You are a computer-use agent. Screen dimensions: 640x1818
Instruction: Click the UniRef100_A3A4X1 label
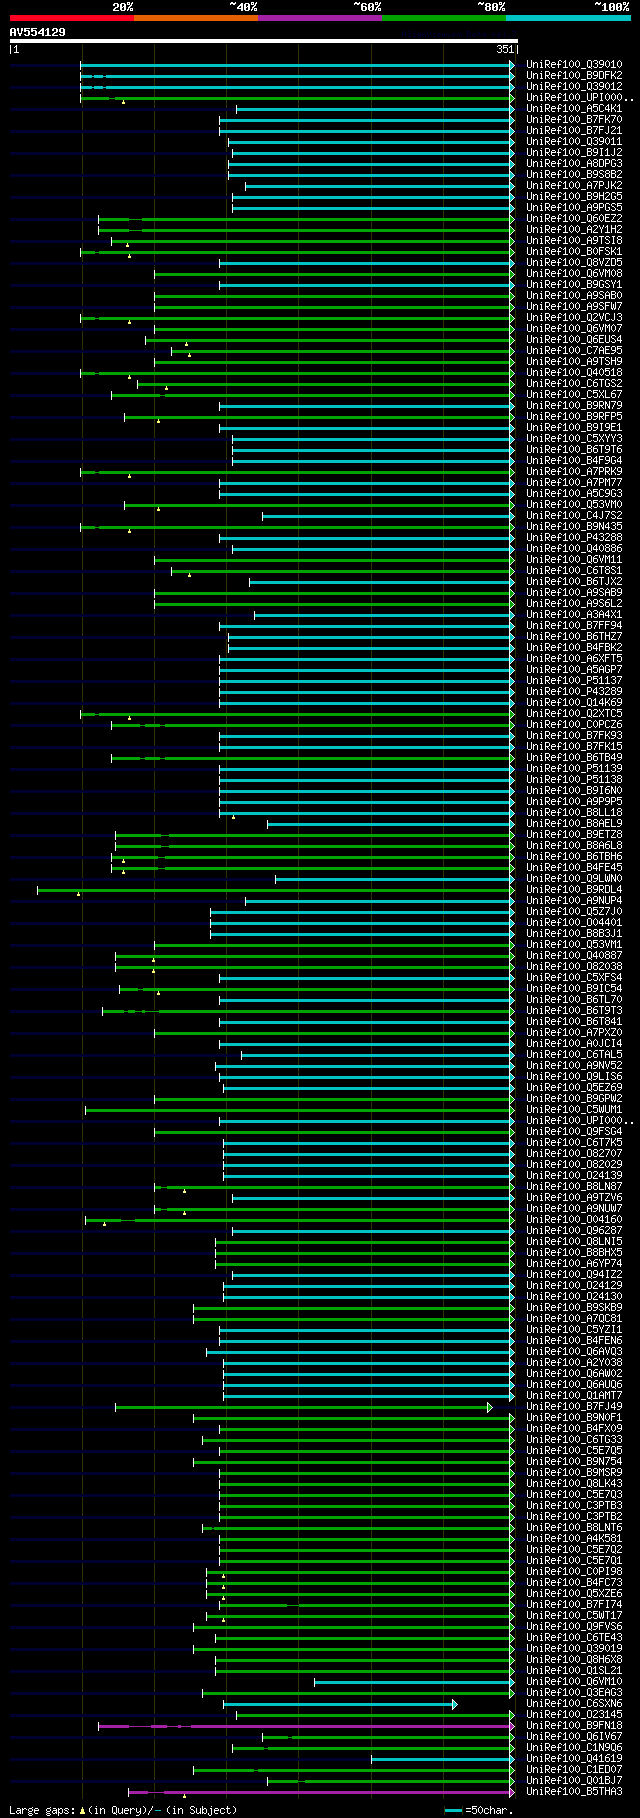574,615
